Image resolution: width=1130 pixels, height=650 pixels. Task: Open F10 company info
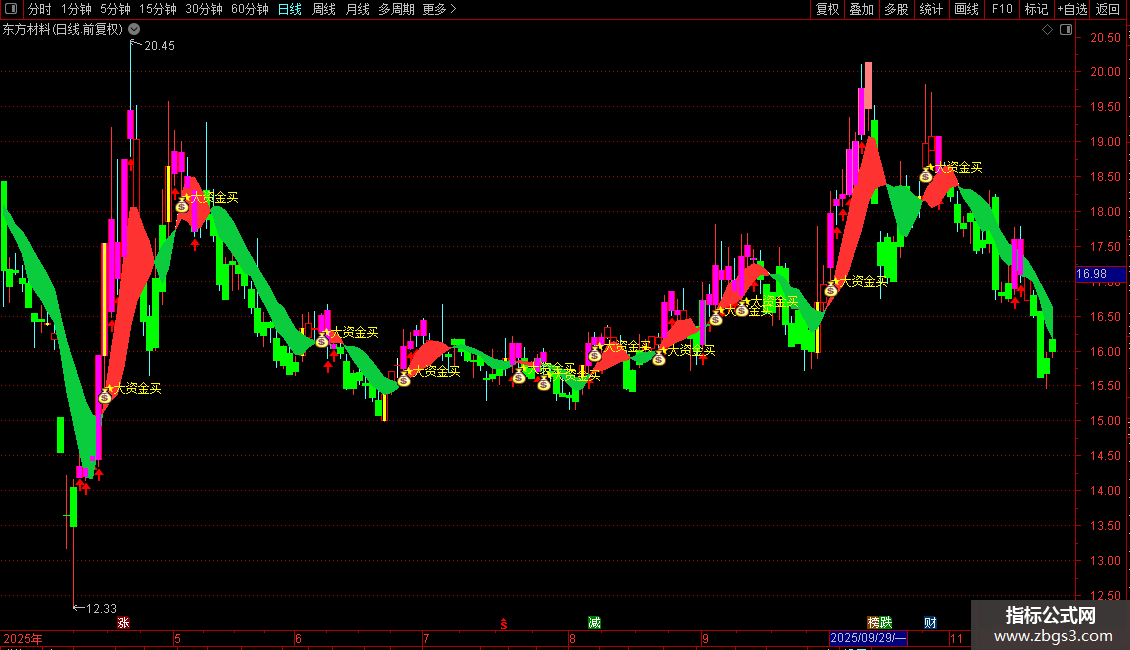point(1002,9)
